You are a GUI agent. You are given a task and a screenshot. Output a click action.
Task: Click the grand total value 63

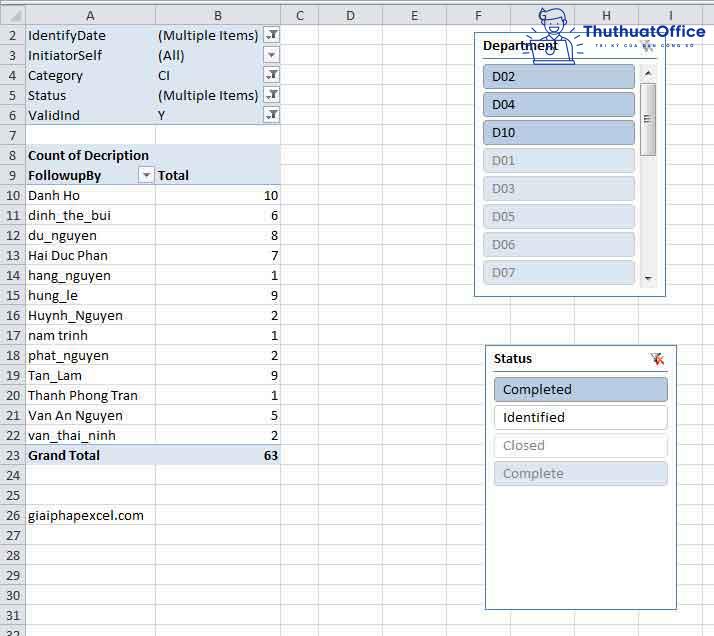218,455
